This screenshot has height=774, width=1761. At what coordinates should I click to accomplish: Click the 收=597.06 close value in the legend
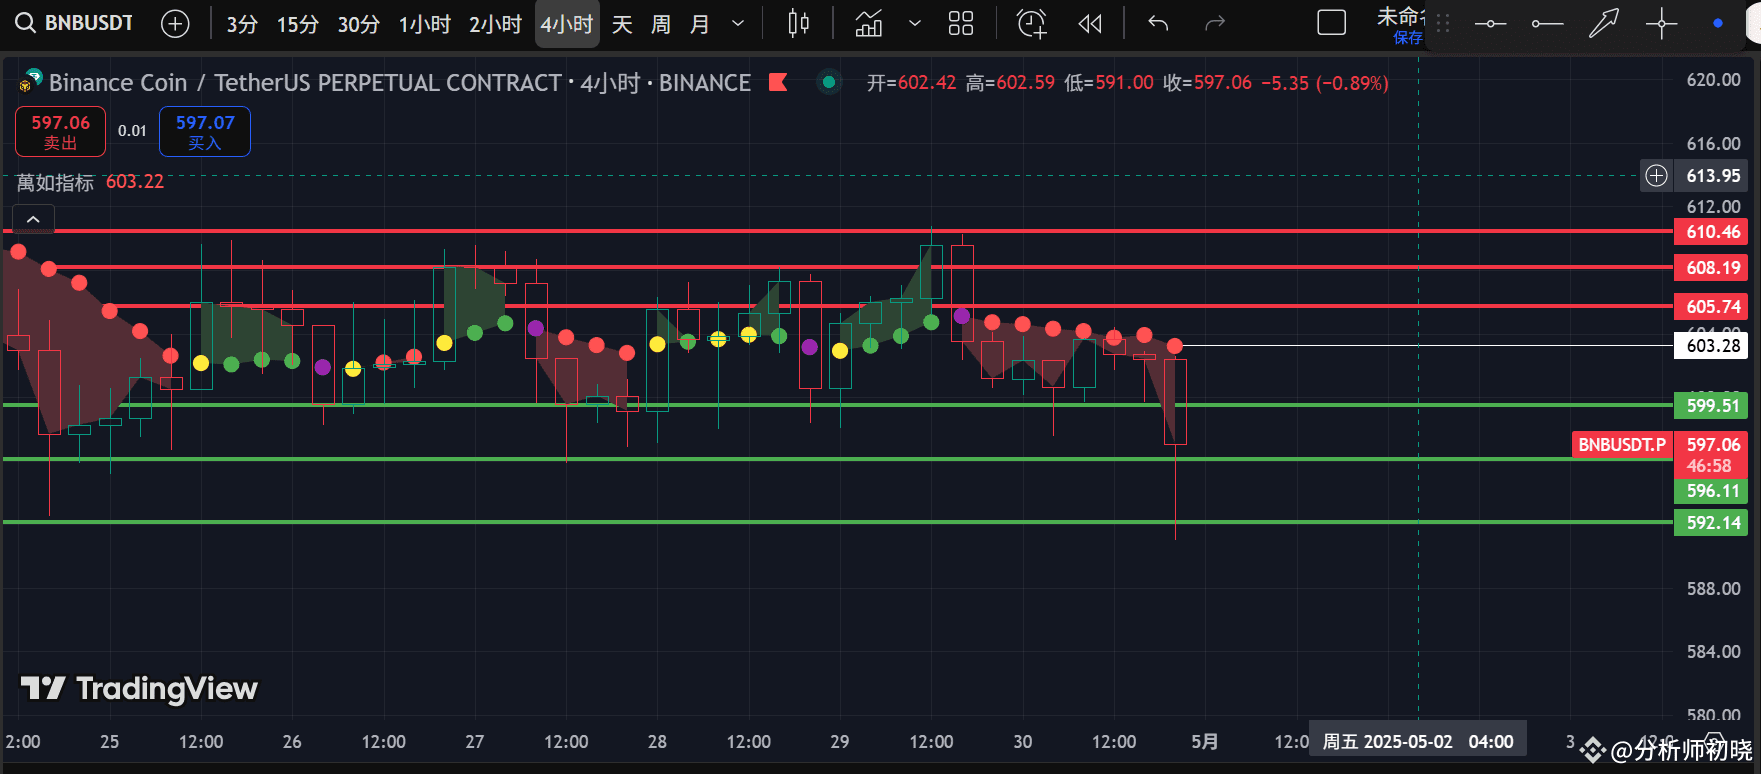(x=1207, y=83)
